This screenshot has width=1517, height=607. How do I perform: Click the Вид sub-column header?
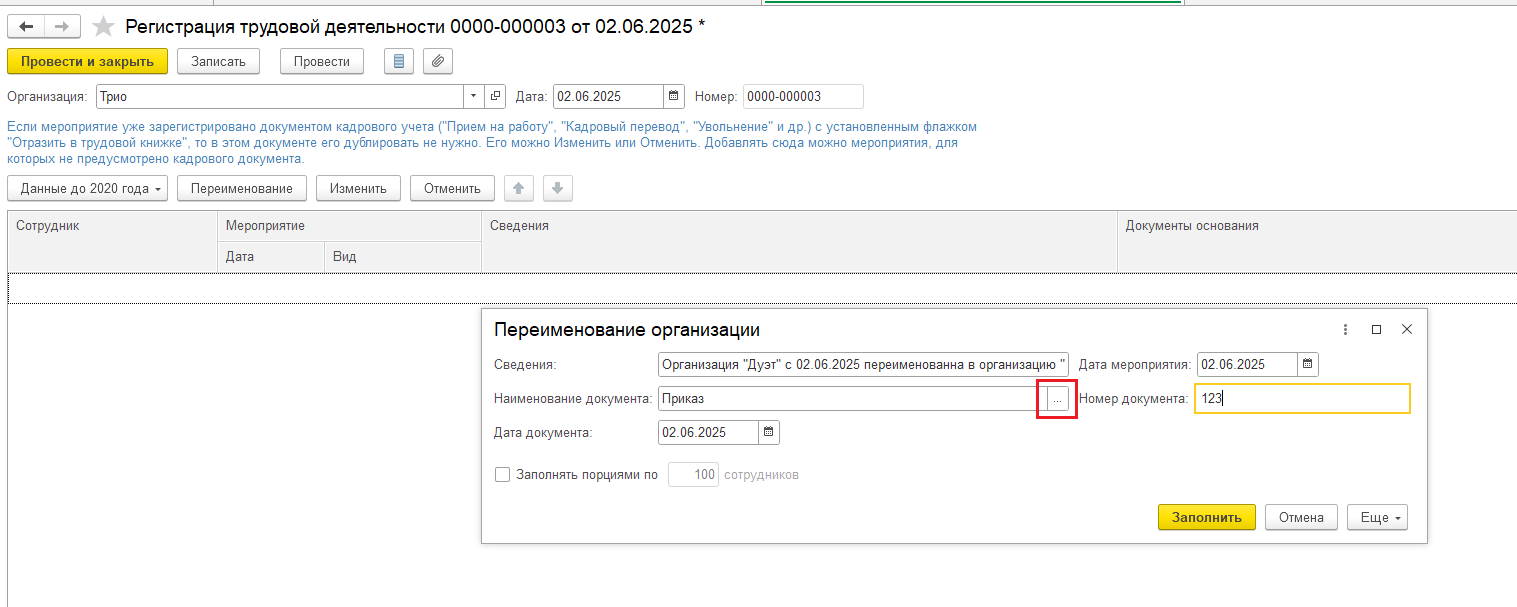(403, 256)
